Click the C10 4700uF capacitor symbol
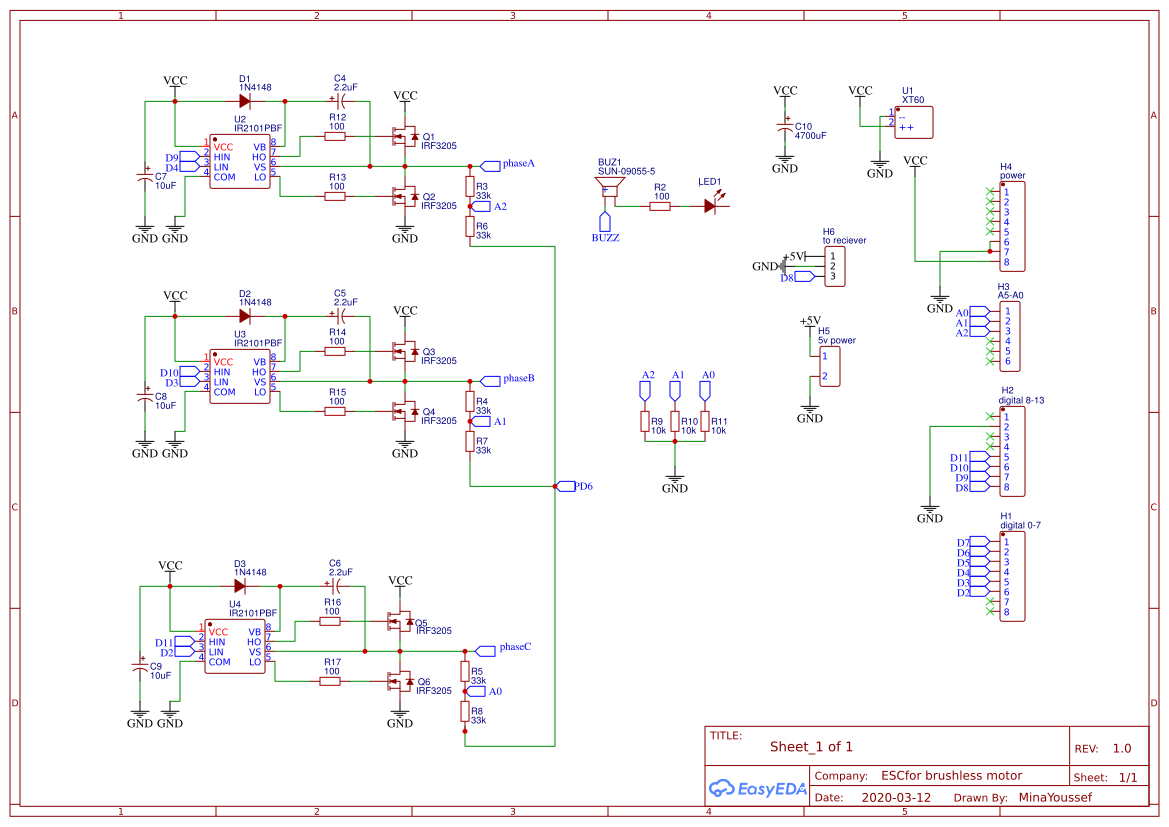Image resolution: width=1169 pixels, height=827 pixels. (784, 127)
